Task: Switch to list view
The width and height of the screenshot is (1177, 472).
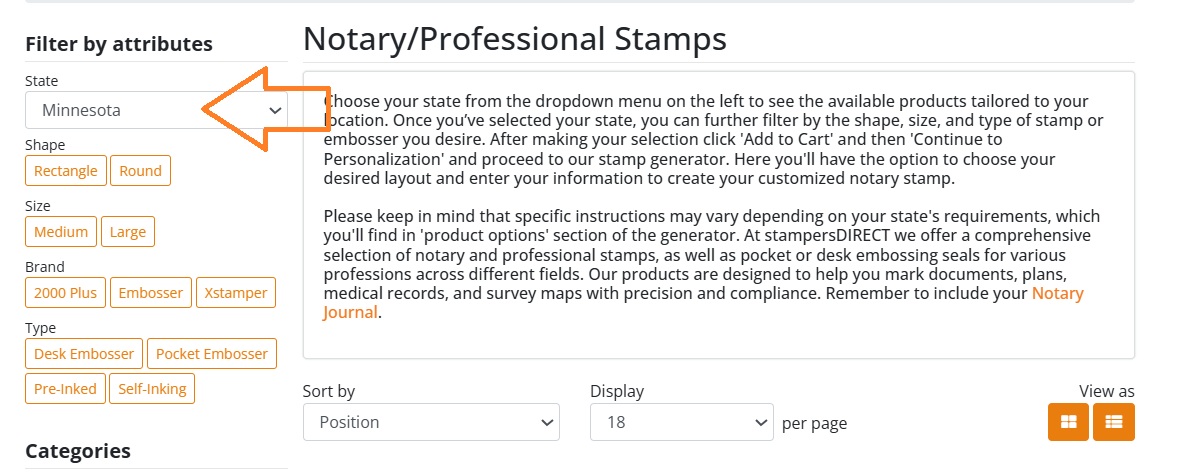Action: [x=1113, y=422]
